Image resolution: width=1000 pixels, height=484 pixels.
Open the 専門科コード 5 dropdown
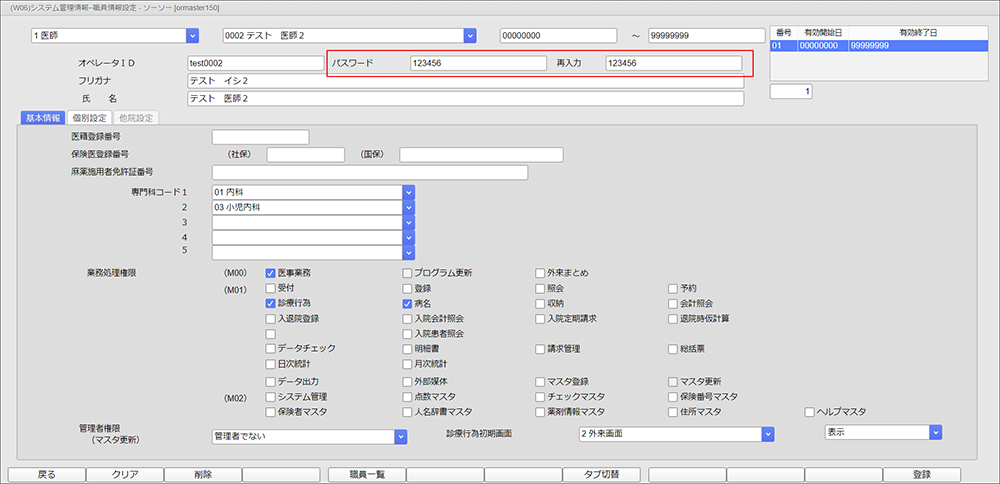pyautogui.click(x=409, y=253)
